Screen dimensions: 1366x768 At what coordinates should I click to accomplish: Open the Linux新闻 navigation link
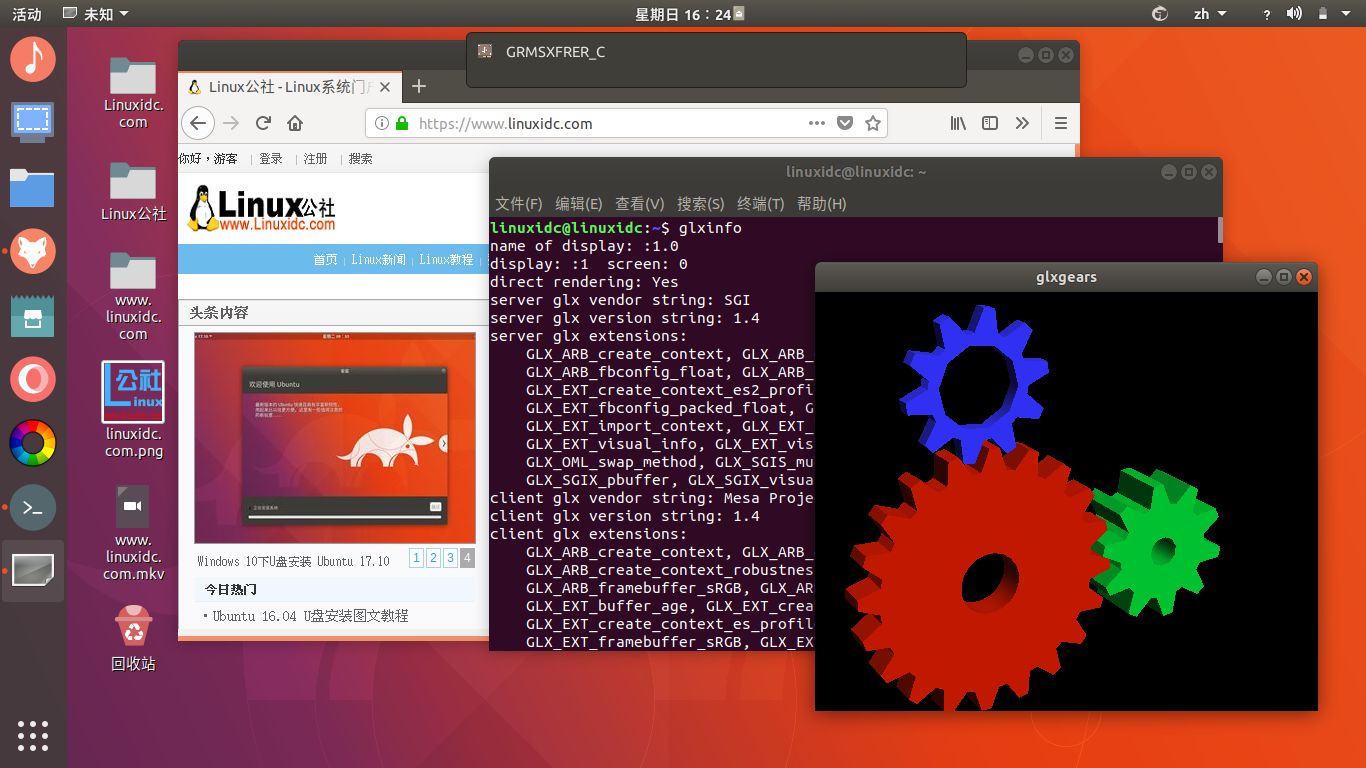tap(379, 259)
